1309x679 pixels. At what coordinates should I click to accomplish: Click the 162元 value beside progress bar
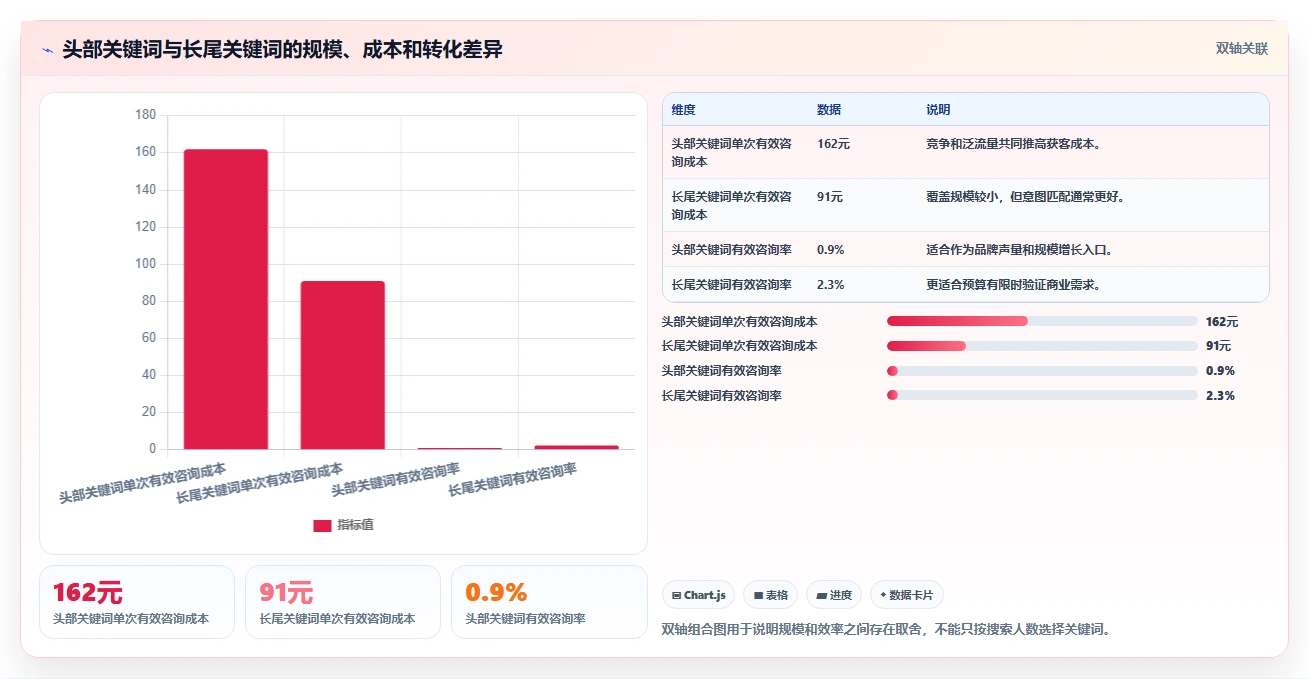coord(1222,322)
